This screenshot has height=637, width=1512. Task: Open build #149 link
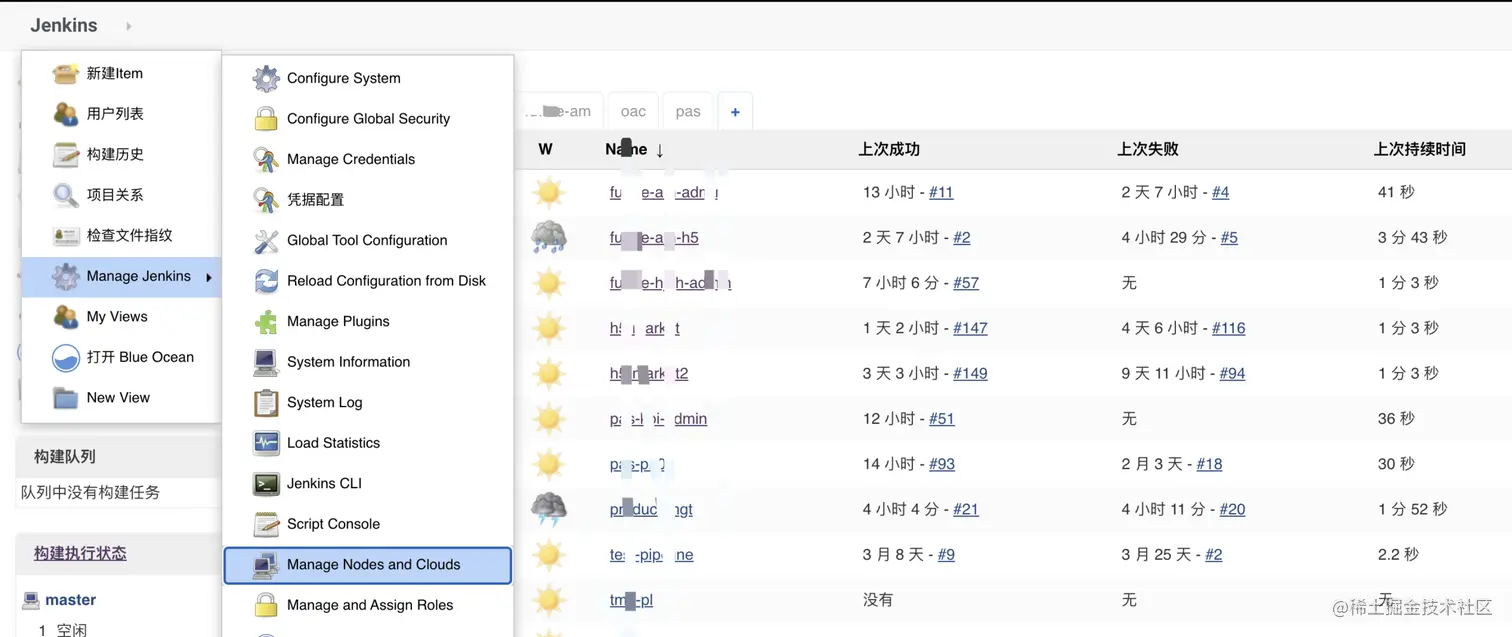[x=970, y=373]
